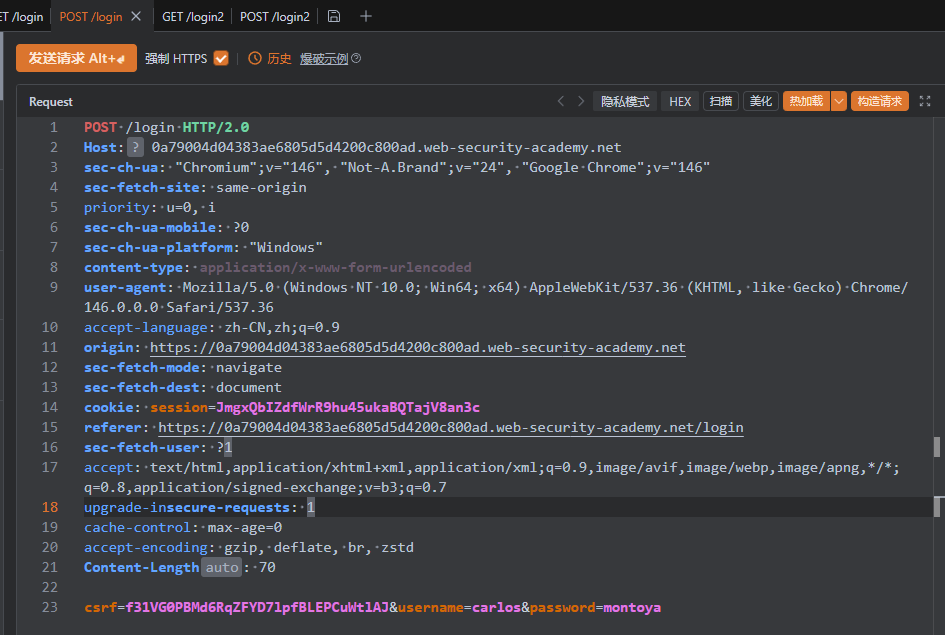
Task: Click the editor vertical scrollbar thumb
Action: [x=937, y=446]
